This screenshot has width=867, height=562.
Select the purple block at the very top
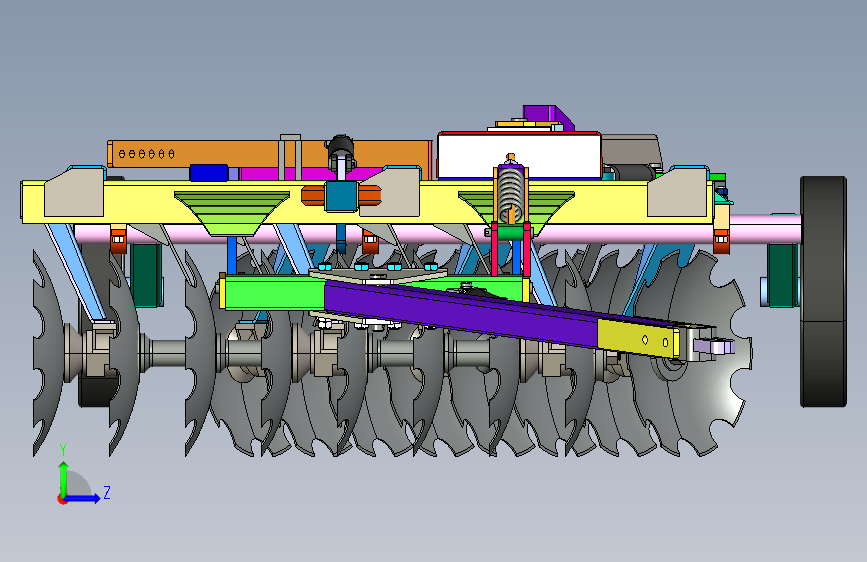click(547, 116)
